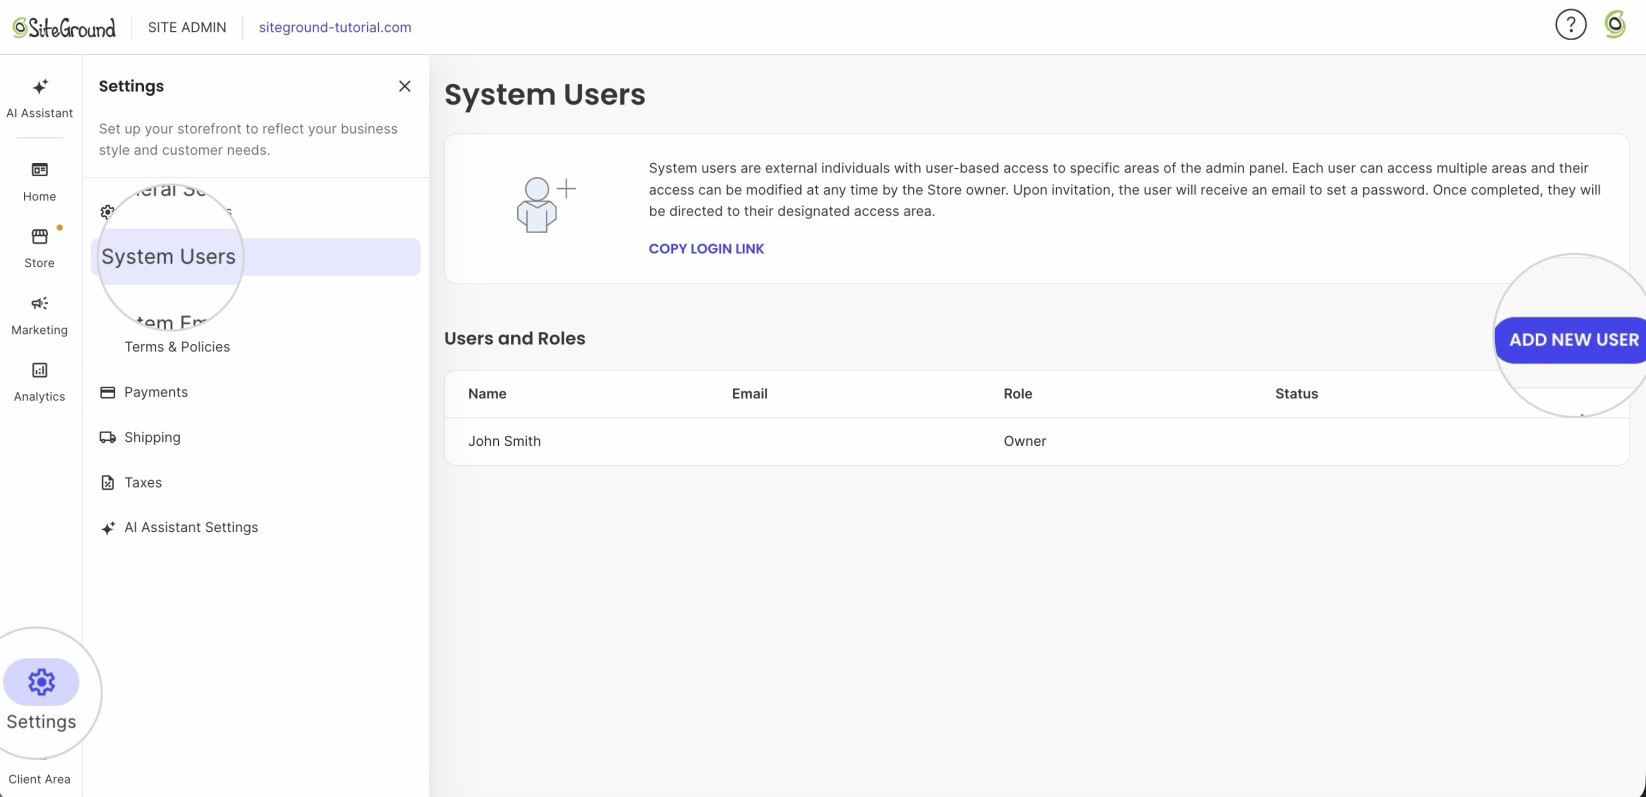Screen dimensions: 1646x797
Task: Open the Shipping menu label
Action: pos(152,437)
